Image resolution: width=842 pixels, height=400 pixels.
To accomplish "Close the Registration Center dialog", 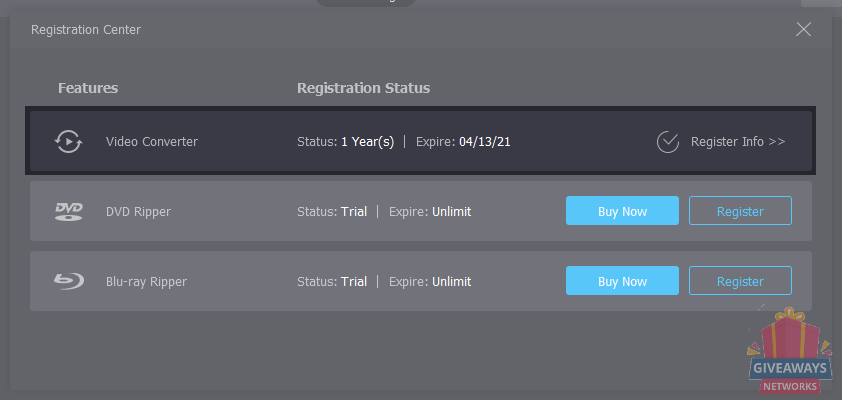I will click(803, 30).
